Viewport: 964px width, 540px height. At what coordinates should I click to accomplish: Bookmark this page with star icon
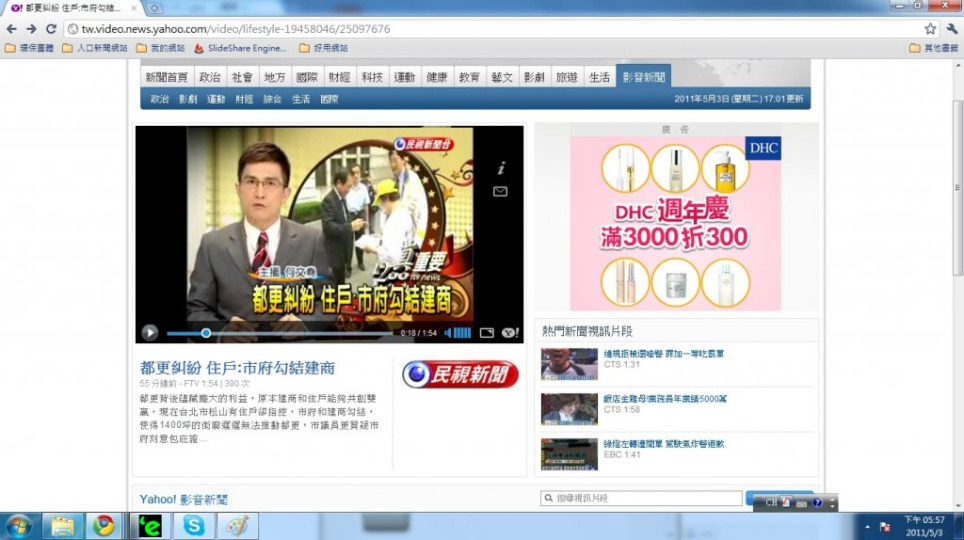(930, 29)
